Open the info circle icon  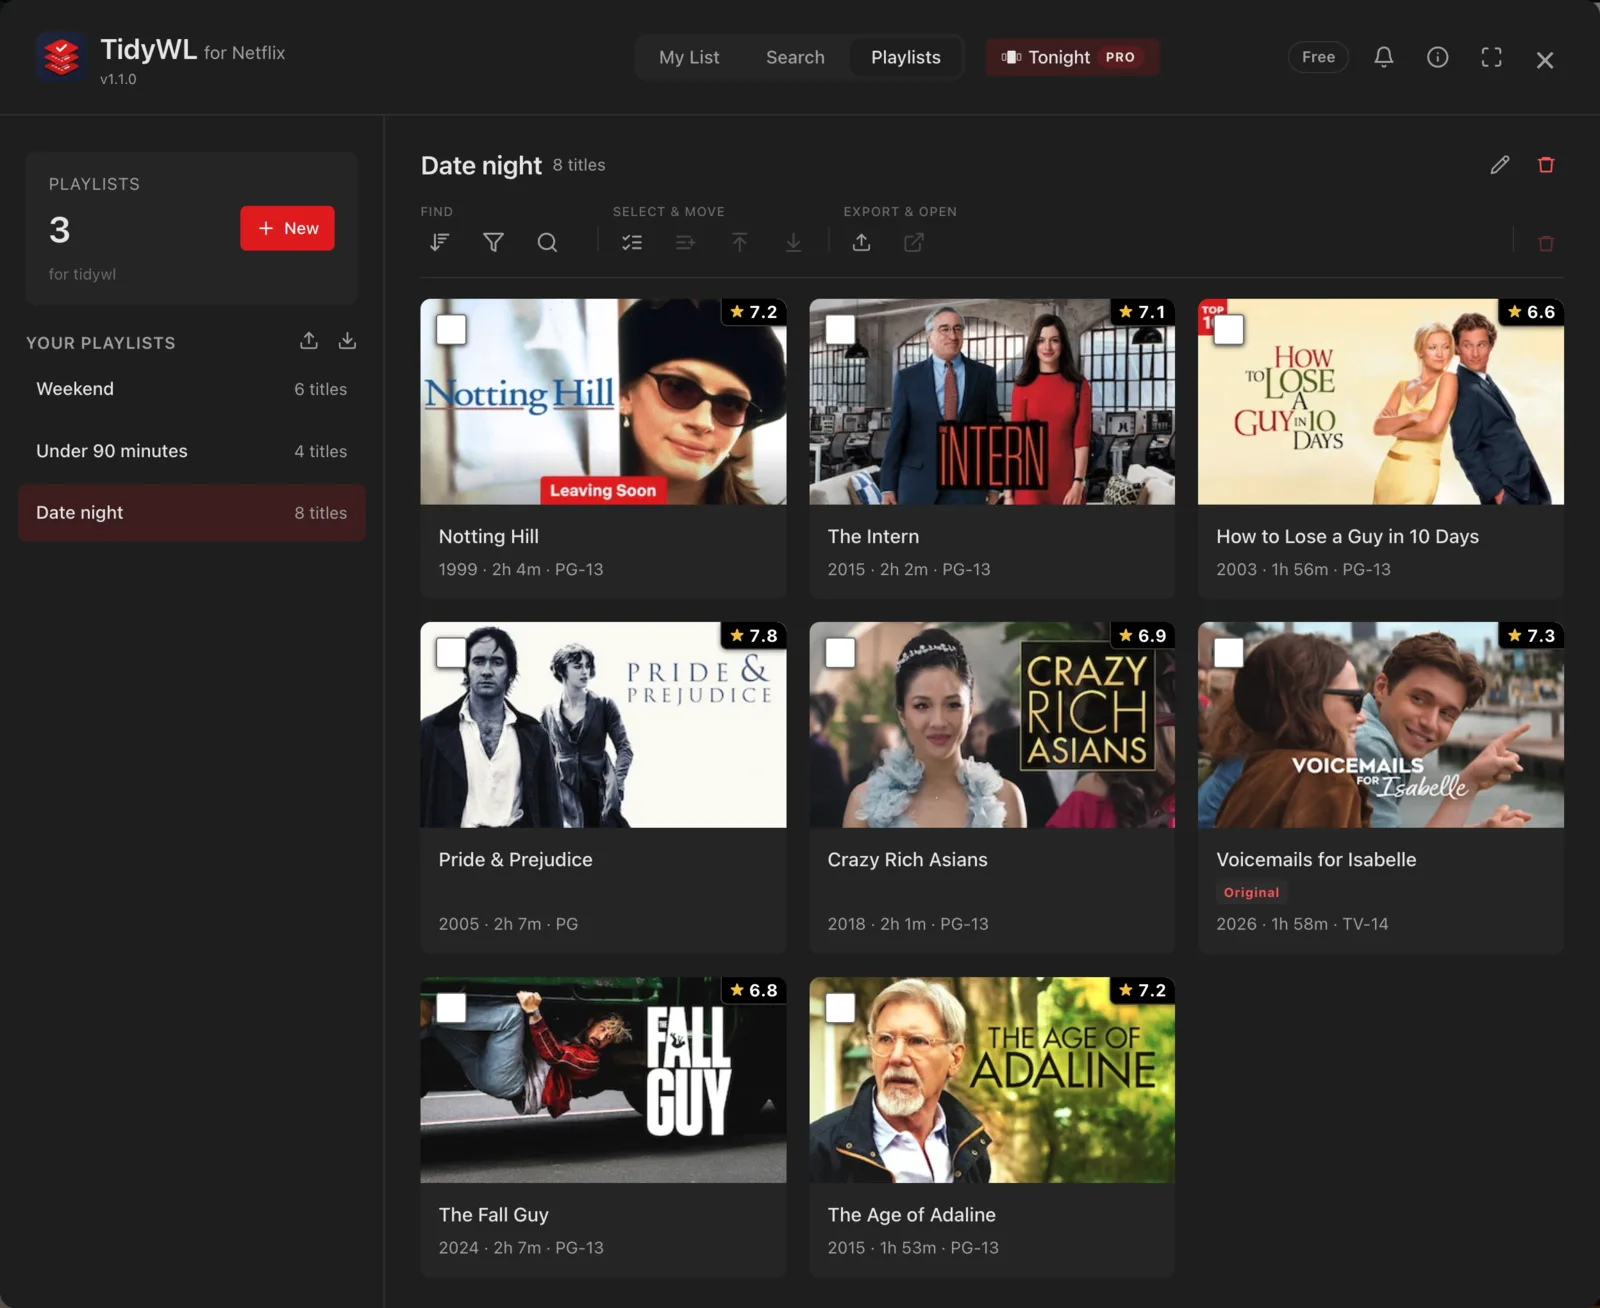[x=1437, y=57]
